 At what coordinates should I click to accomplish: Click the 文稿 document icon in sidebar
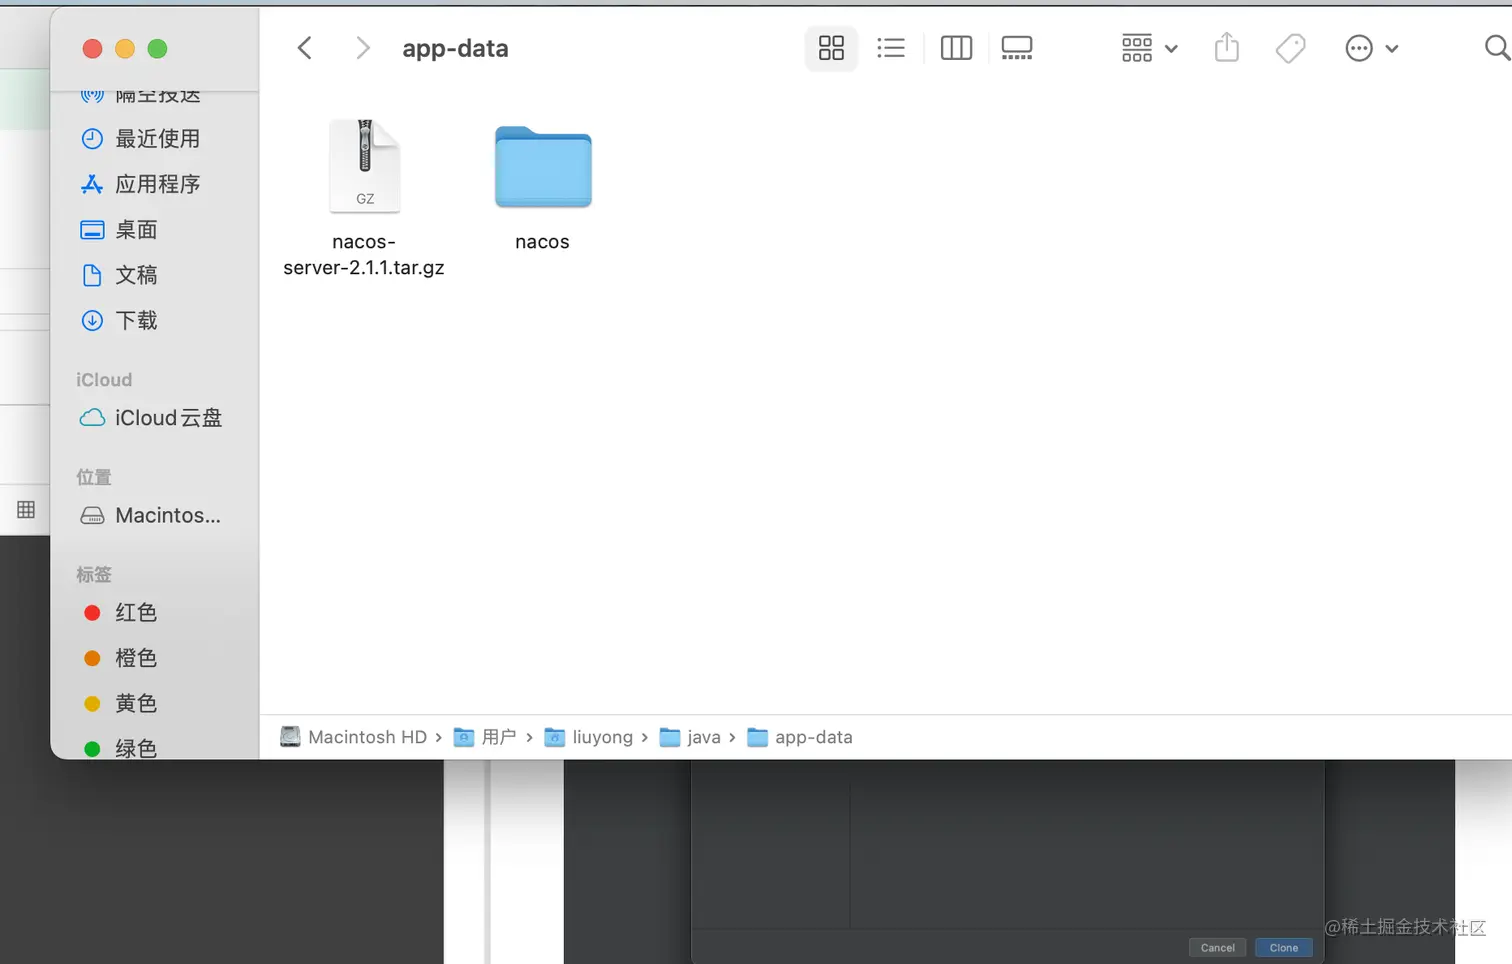[x=92, y=275]
